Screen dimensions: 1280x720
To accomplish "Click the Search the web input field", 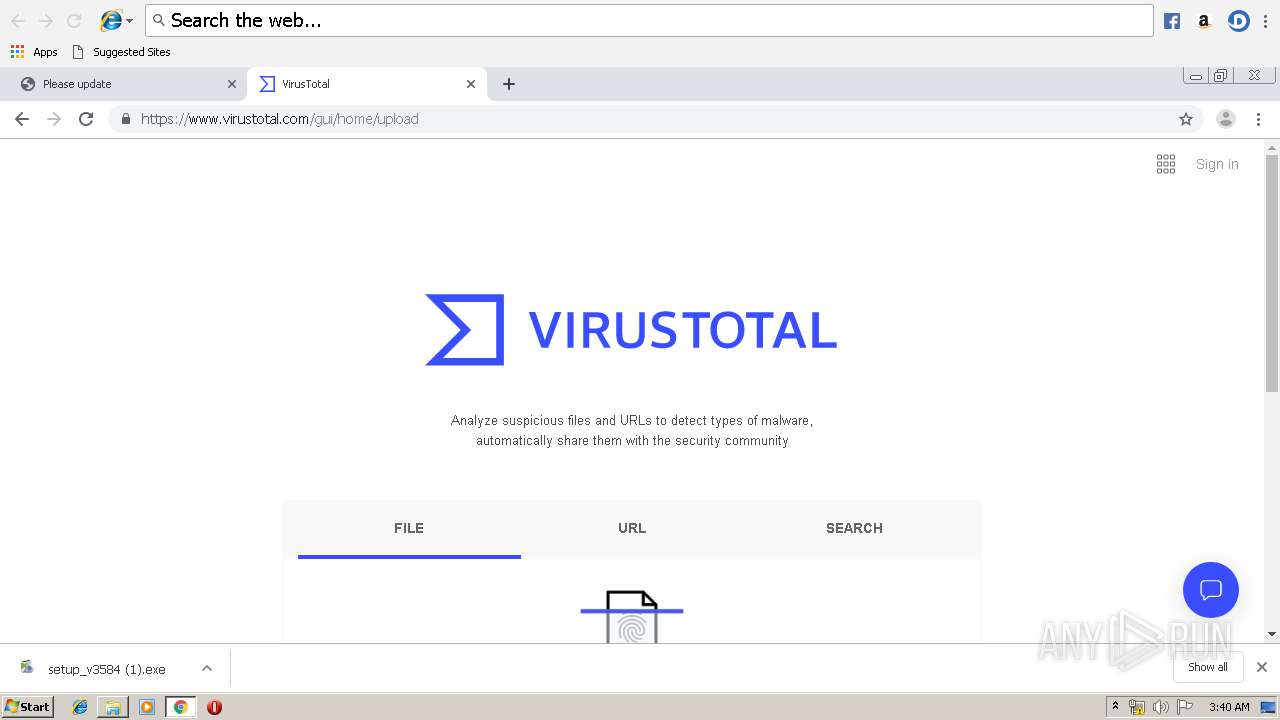I will (x=649, y=20).
